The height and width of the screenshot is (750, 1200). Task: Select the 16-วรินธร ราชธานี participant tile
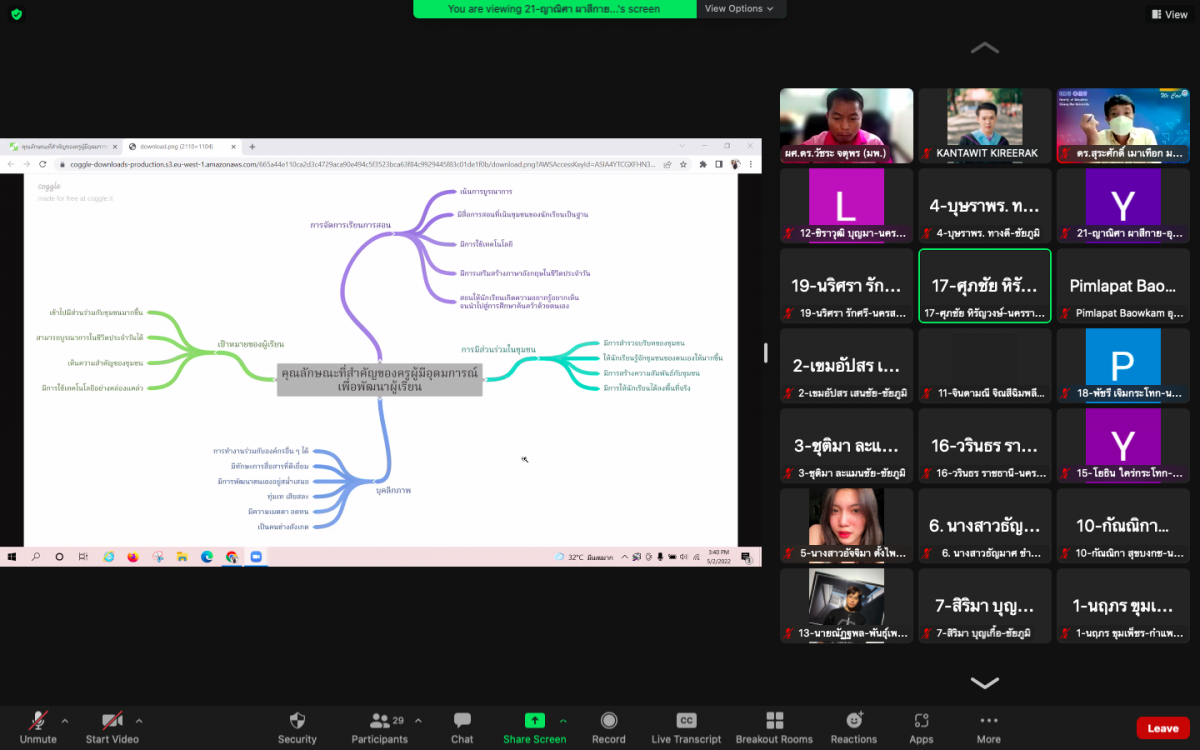[985, 445]
